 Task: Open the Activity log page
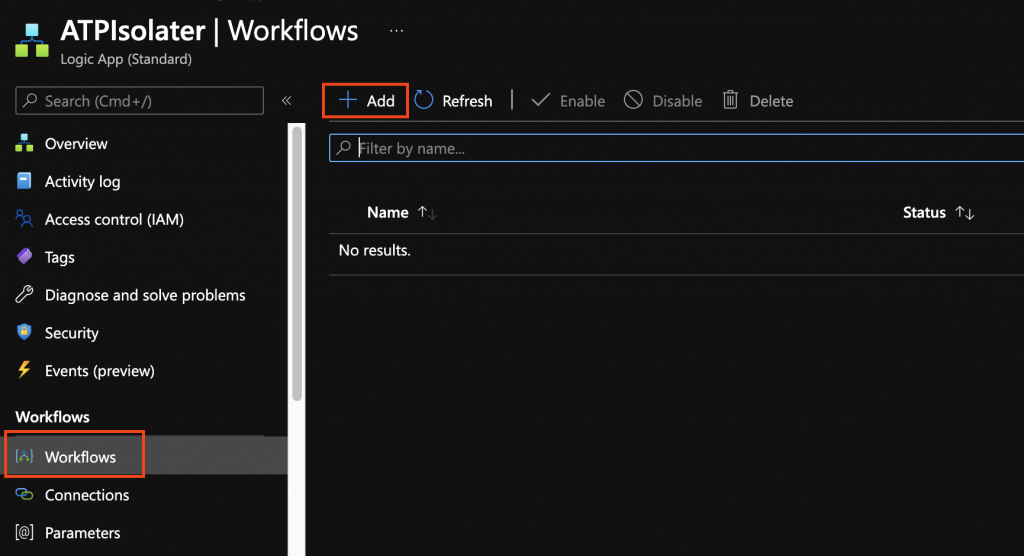82,182
